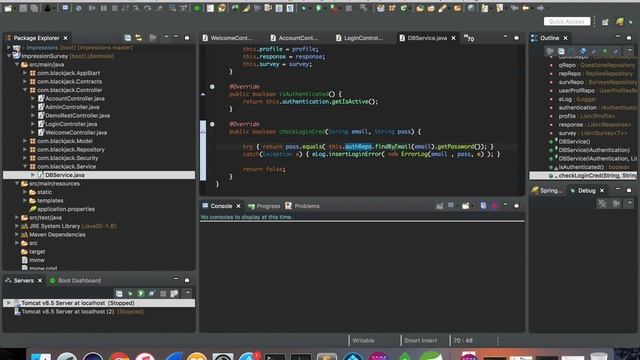Click the green Relaunch toolbar icon
Screen dimensions: 640x360
tap(197, 8)
